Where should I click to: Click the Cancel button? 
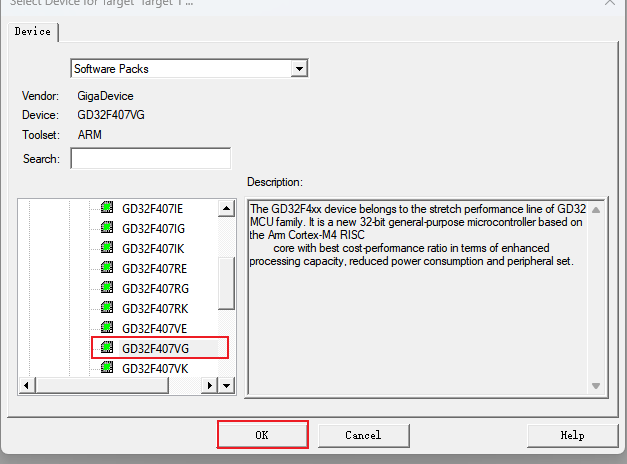[x=363, y=435]
